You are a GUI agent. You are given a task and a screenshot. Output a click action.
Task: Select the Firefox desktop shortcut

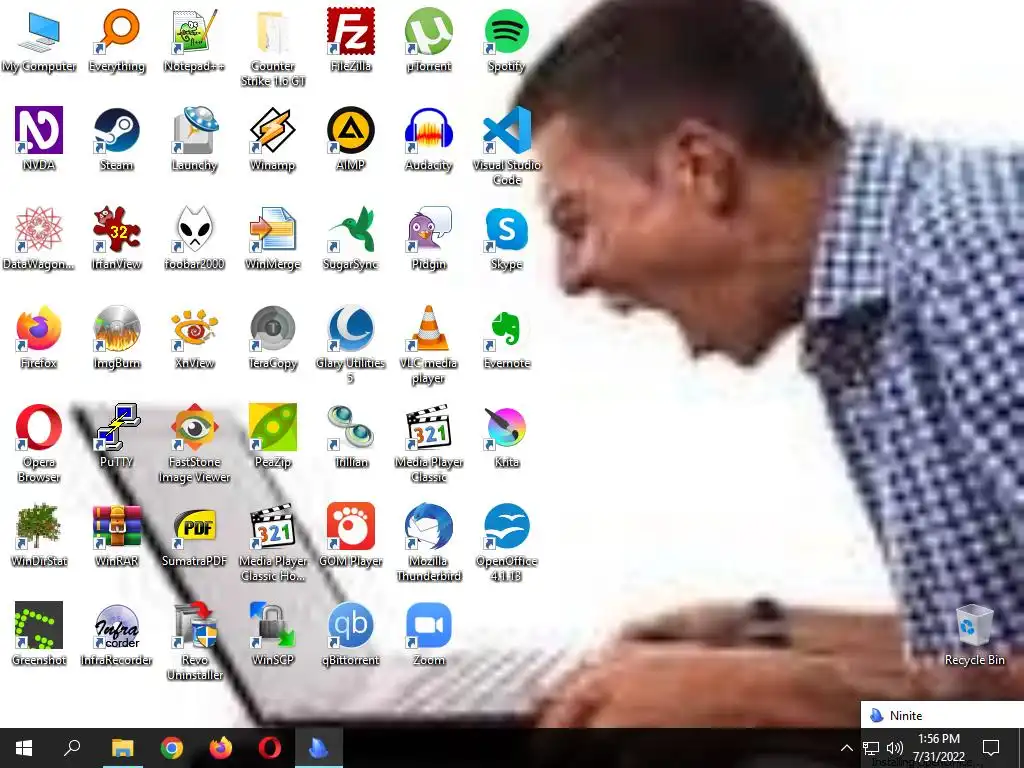[x=39, y=337]
